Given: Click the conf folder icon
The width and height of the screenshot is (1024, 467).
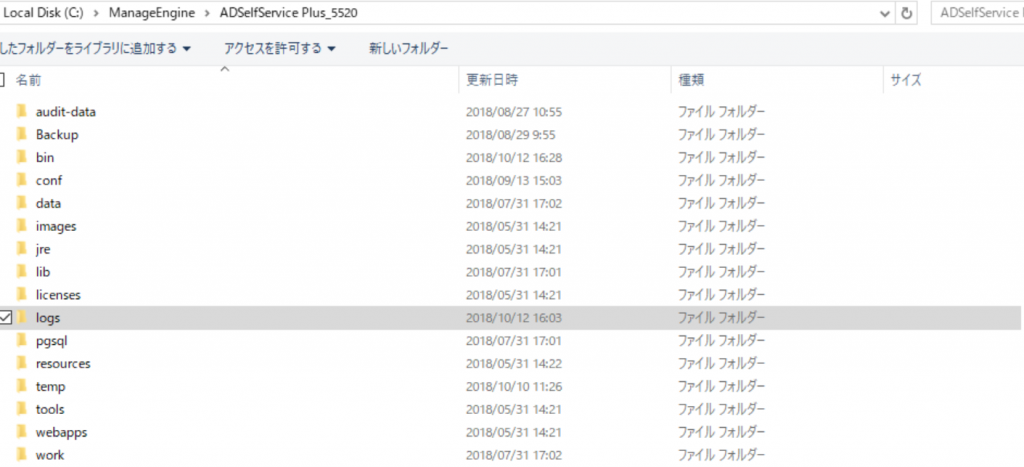Looking at the screenshot, I should point(22,180).
